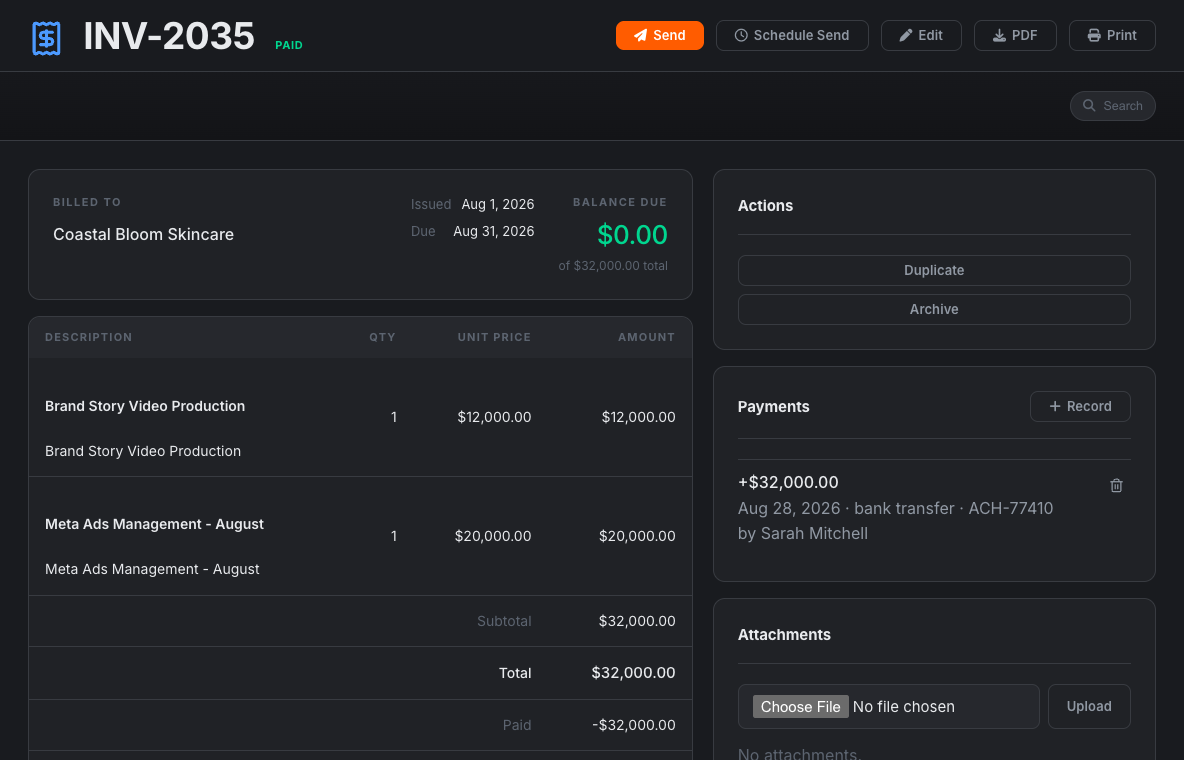This screenshot has height=760, width=1184.
Task: Archive this invoice
Action: click(934, 310)
